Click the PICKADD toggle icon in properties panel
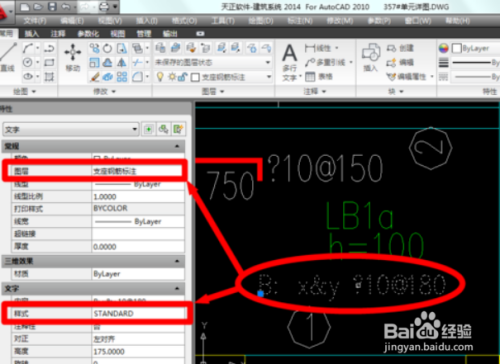 149,129
